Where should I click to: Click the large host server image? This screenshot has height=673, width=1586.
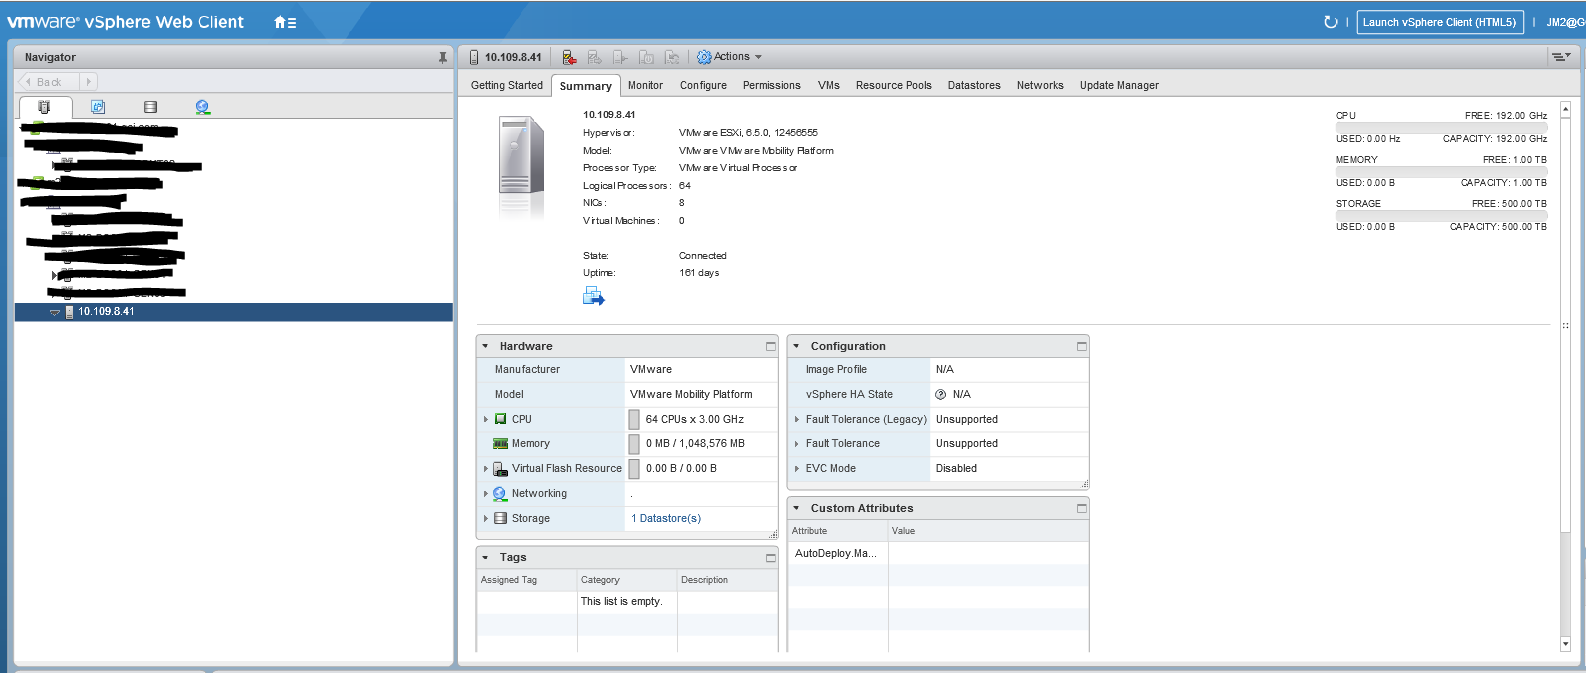(521, 155)
